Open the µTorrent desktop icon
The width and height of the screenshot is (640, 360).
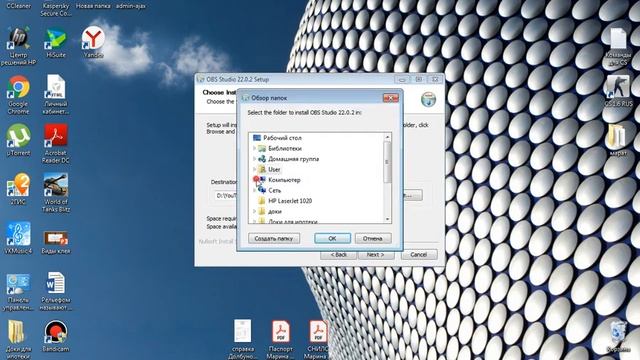(x=18, y=136)
